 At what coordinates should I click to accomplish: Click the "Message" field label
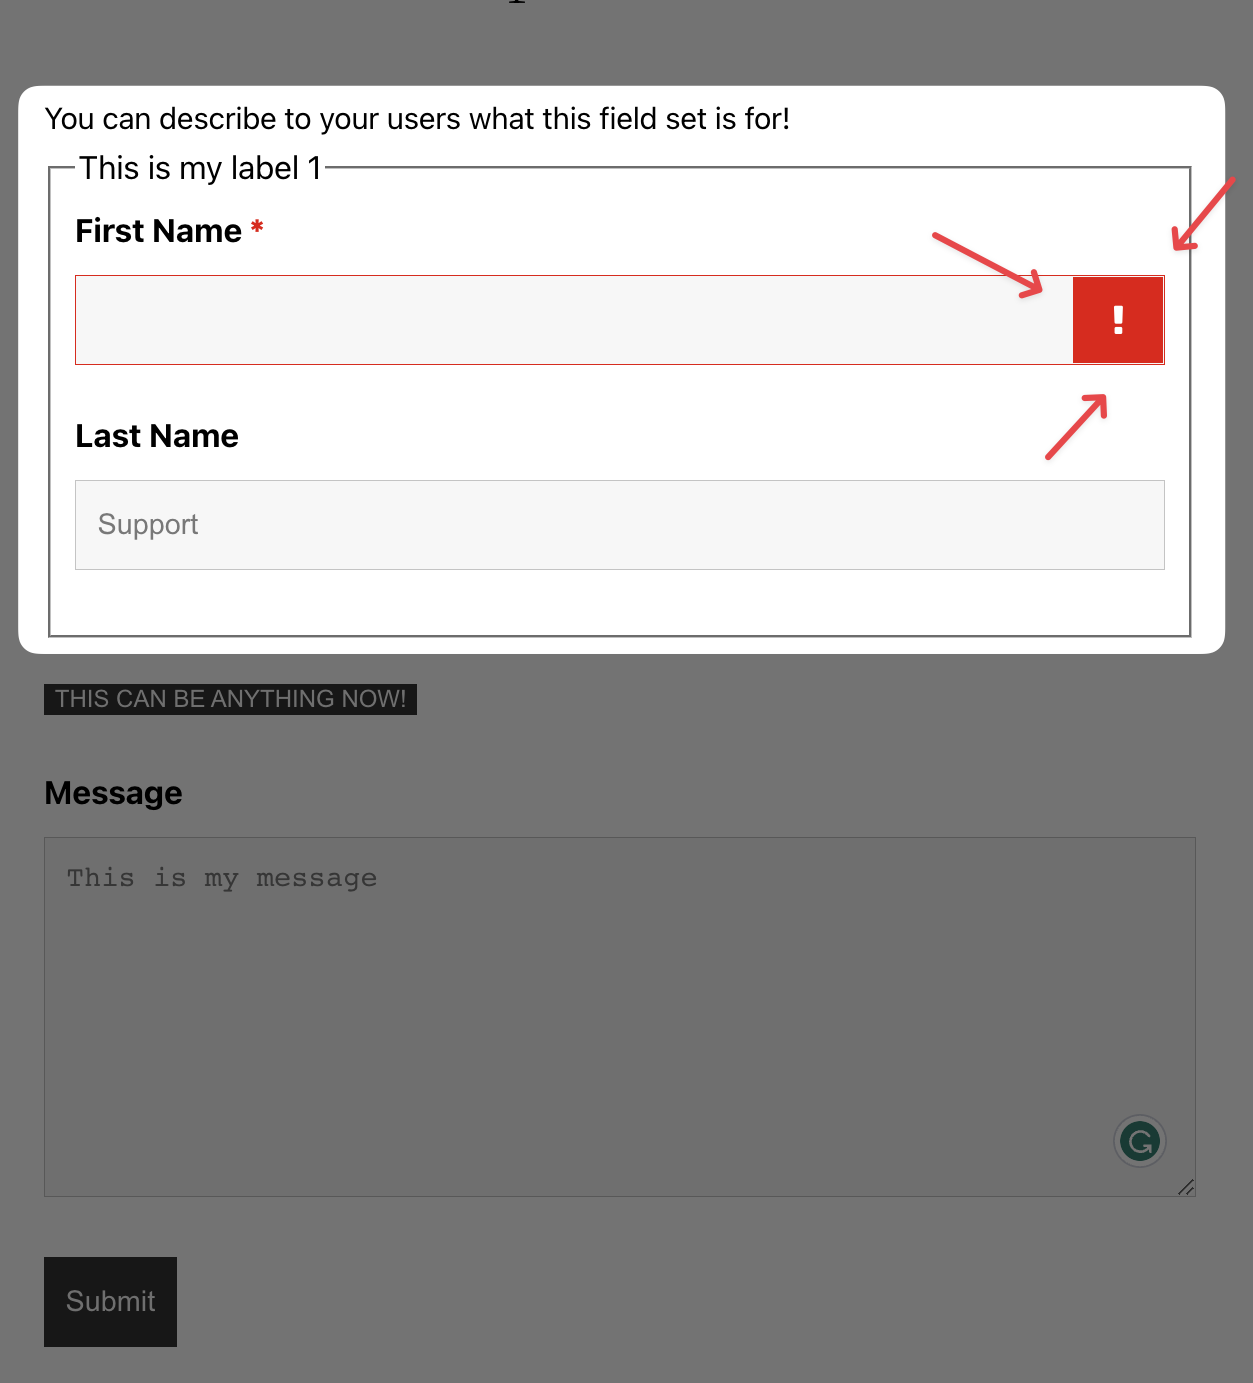(113, 793)
